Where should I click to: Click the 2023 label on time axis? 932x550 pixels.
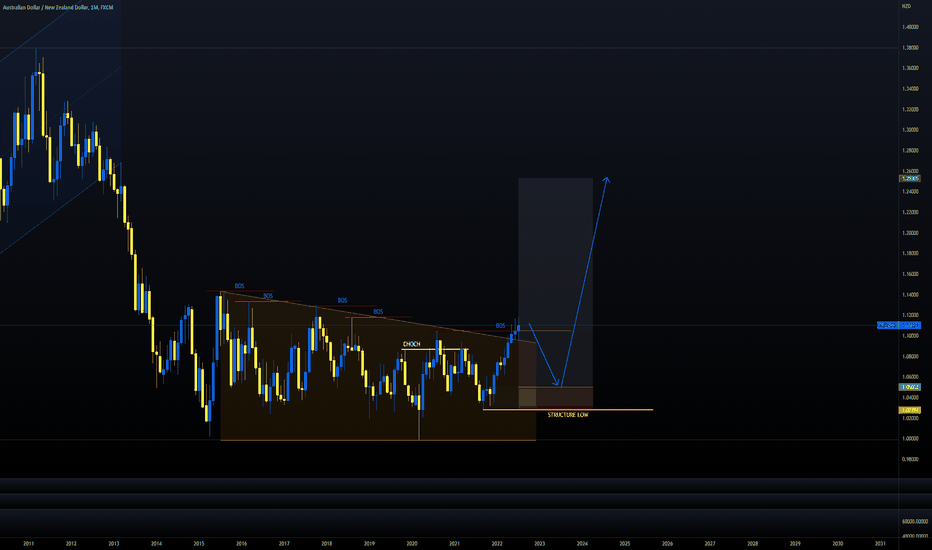click(x=540, y=543)
